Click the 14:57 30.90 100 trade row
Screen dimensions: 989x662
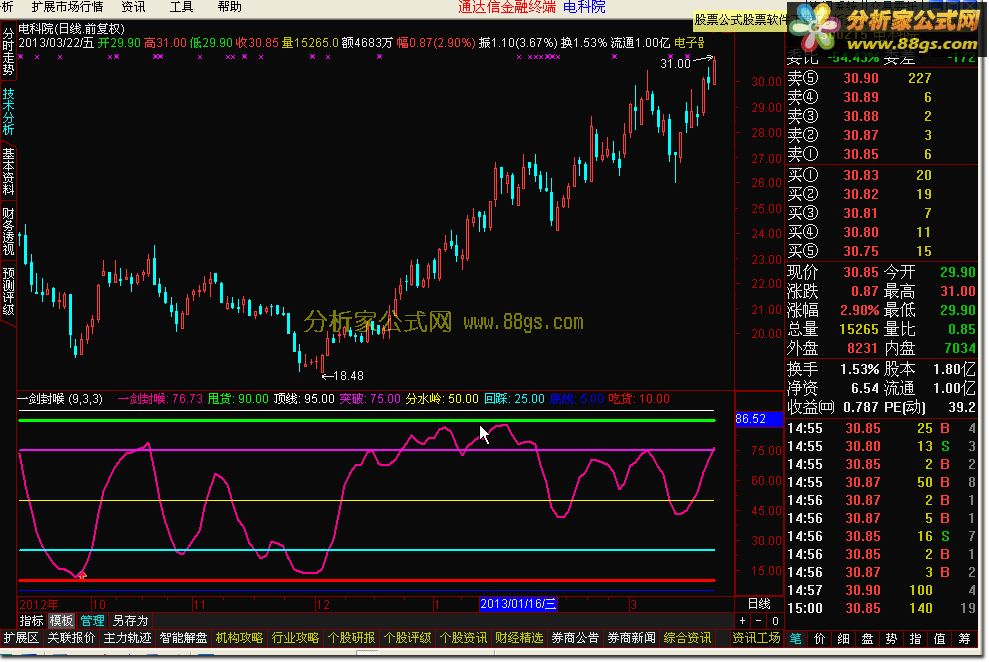[x=881, y=590]
